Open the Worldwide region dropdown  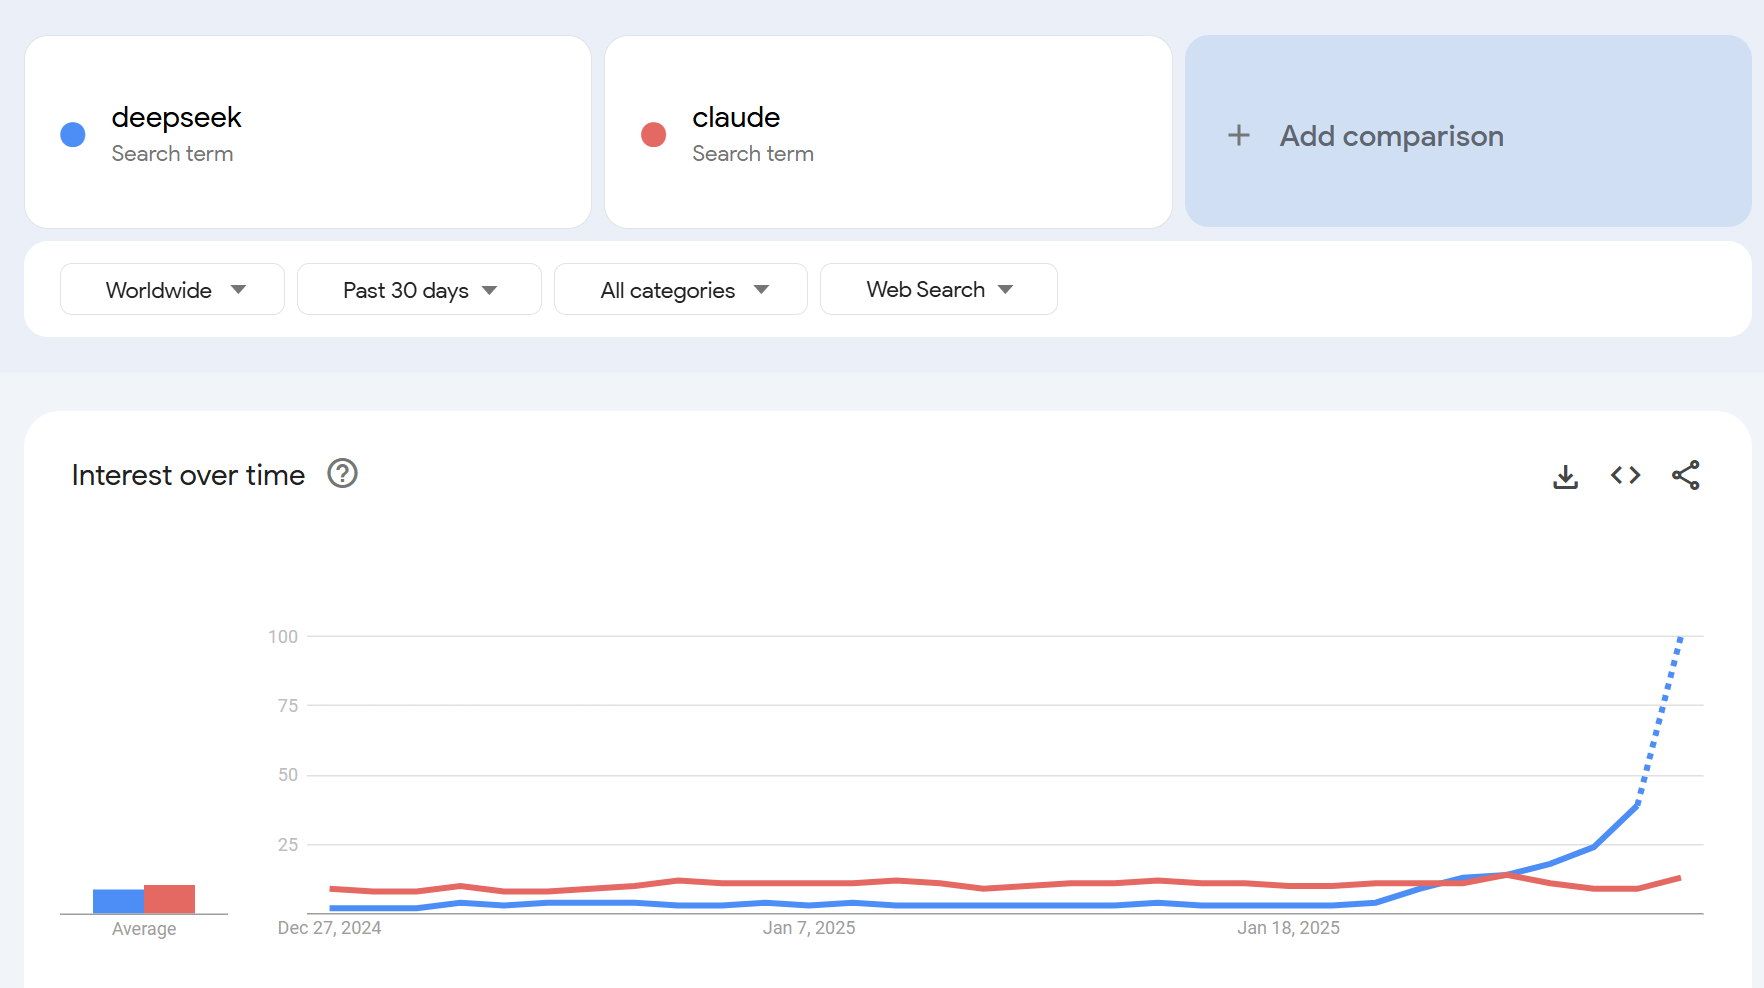click(172, 289)
